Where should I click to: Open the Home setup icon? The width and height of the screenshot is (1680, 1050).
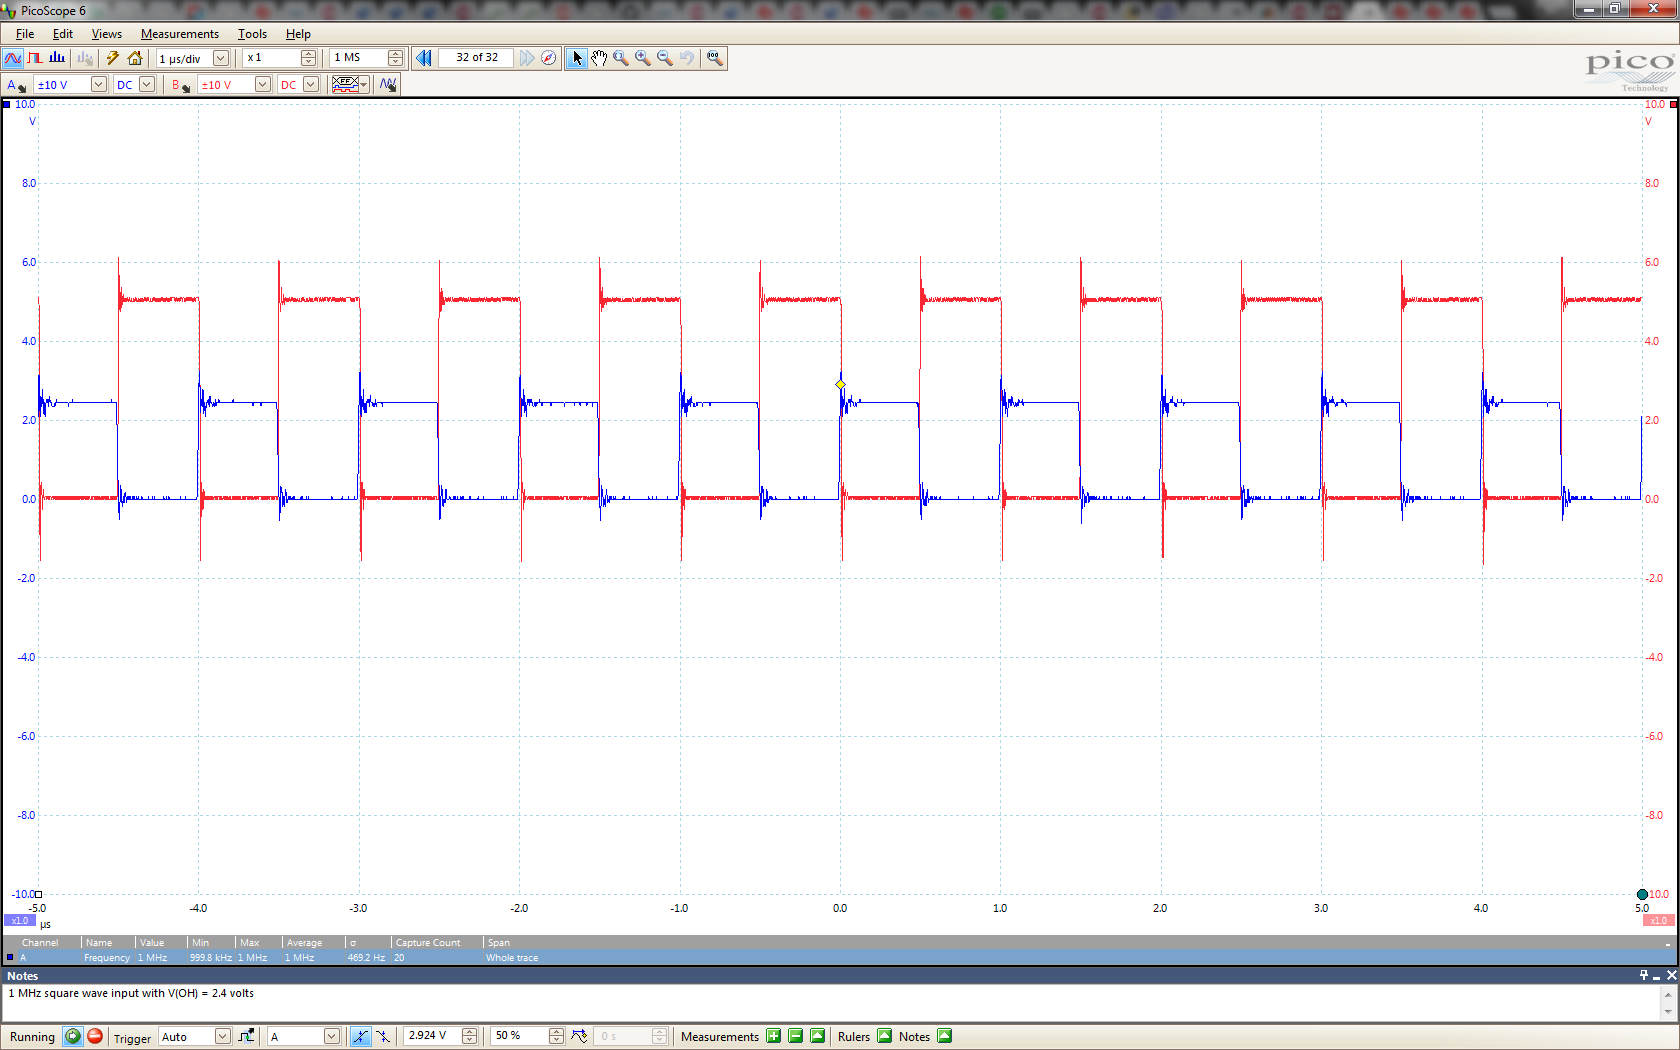(x=135, y=58)
